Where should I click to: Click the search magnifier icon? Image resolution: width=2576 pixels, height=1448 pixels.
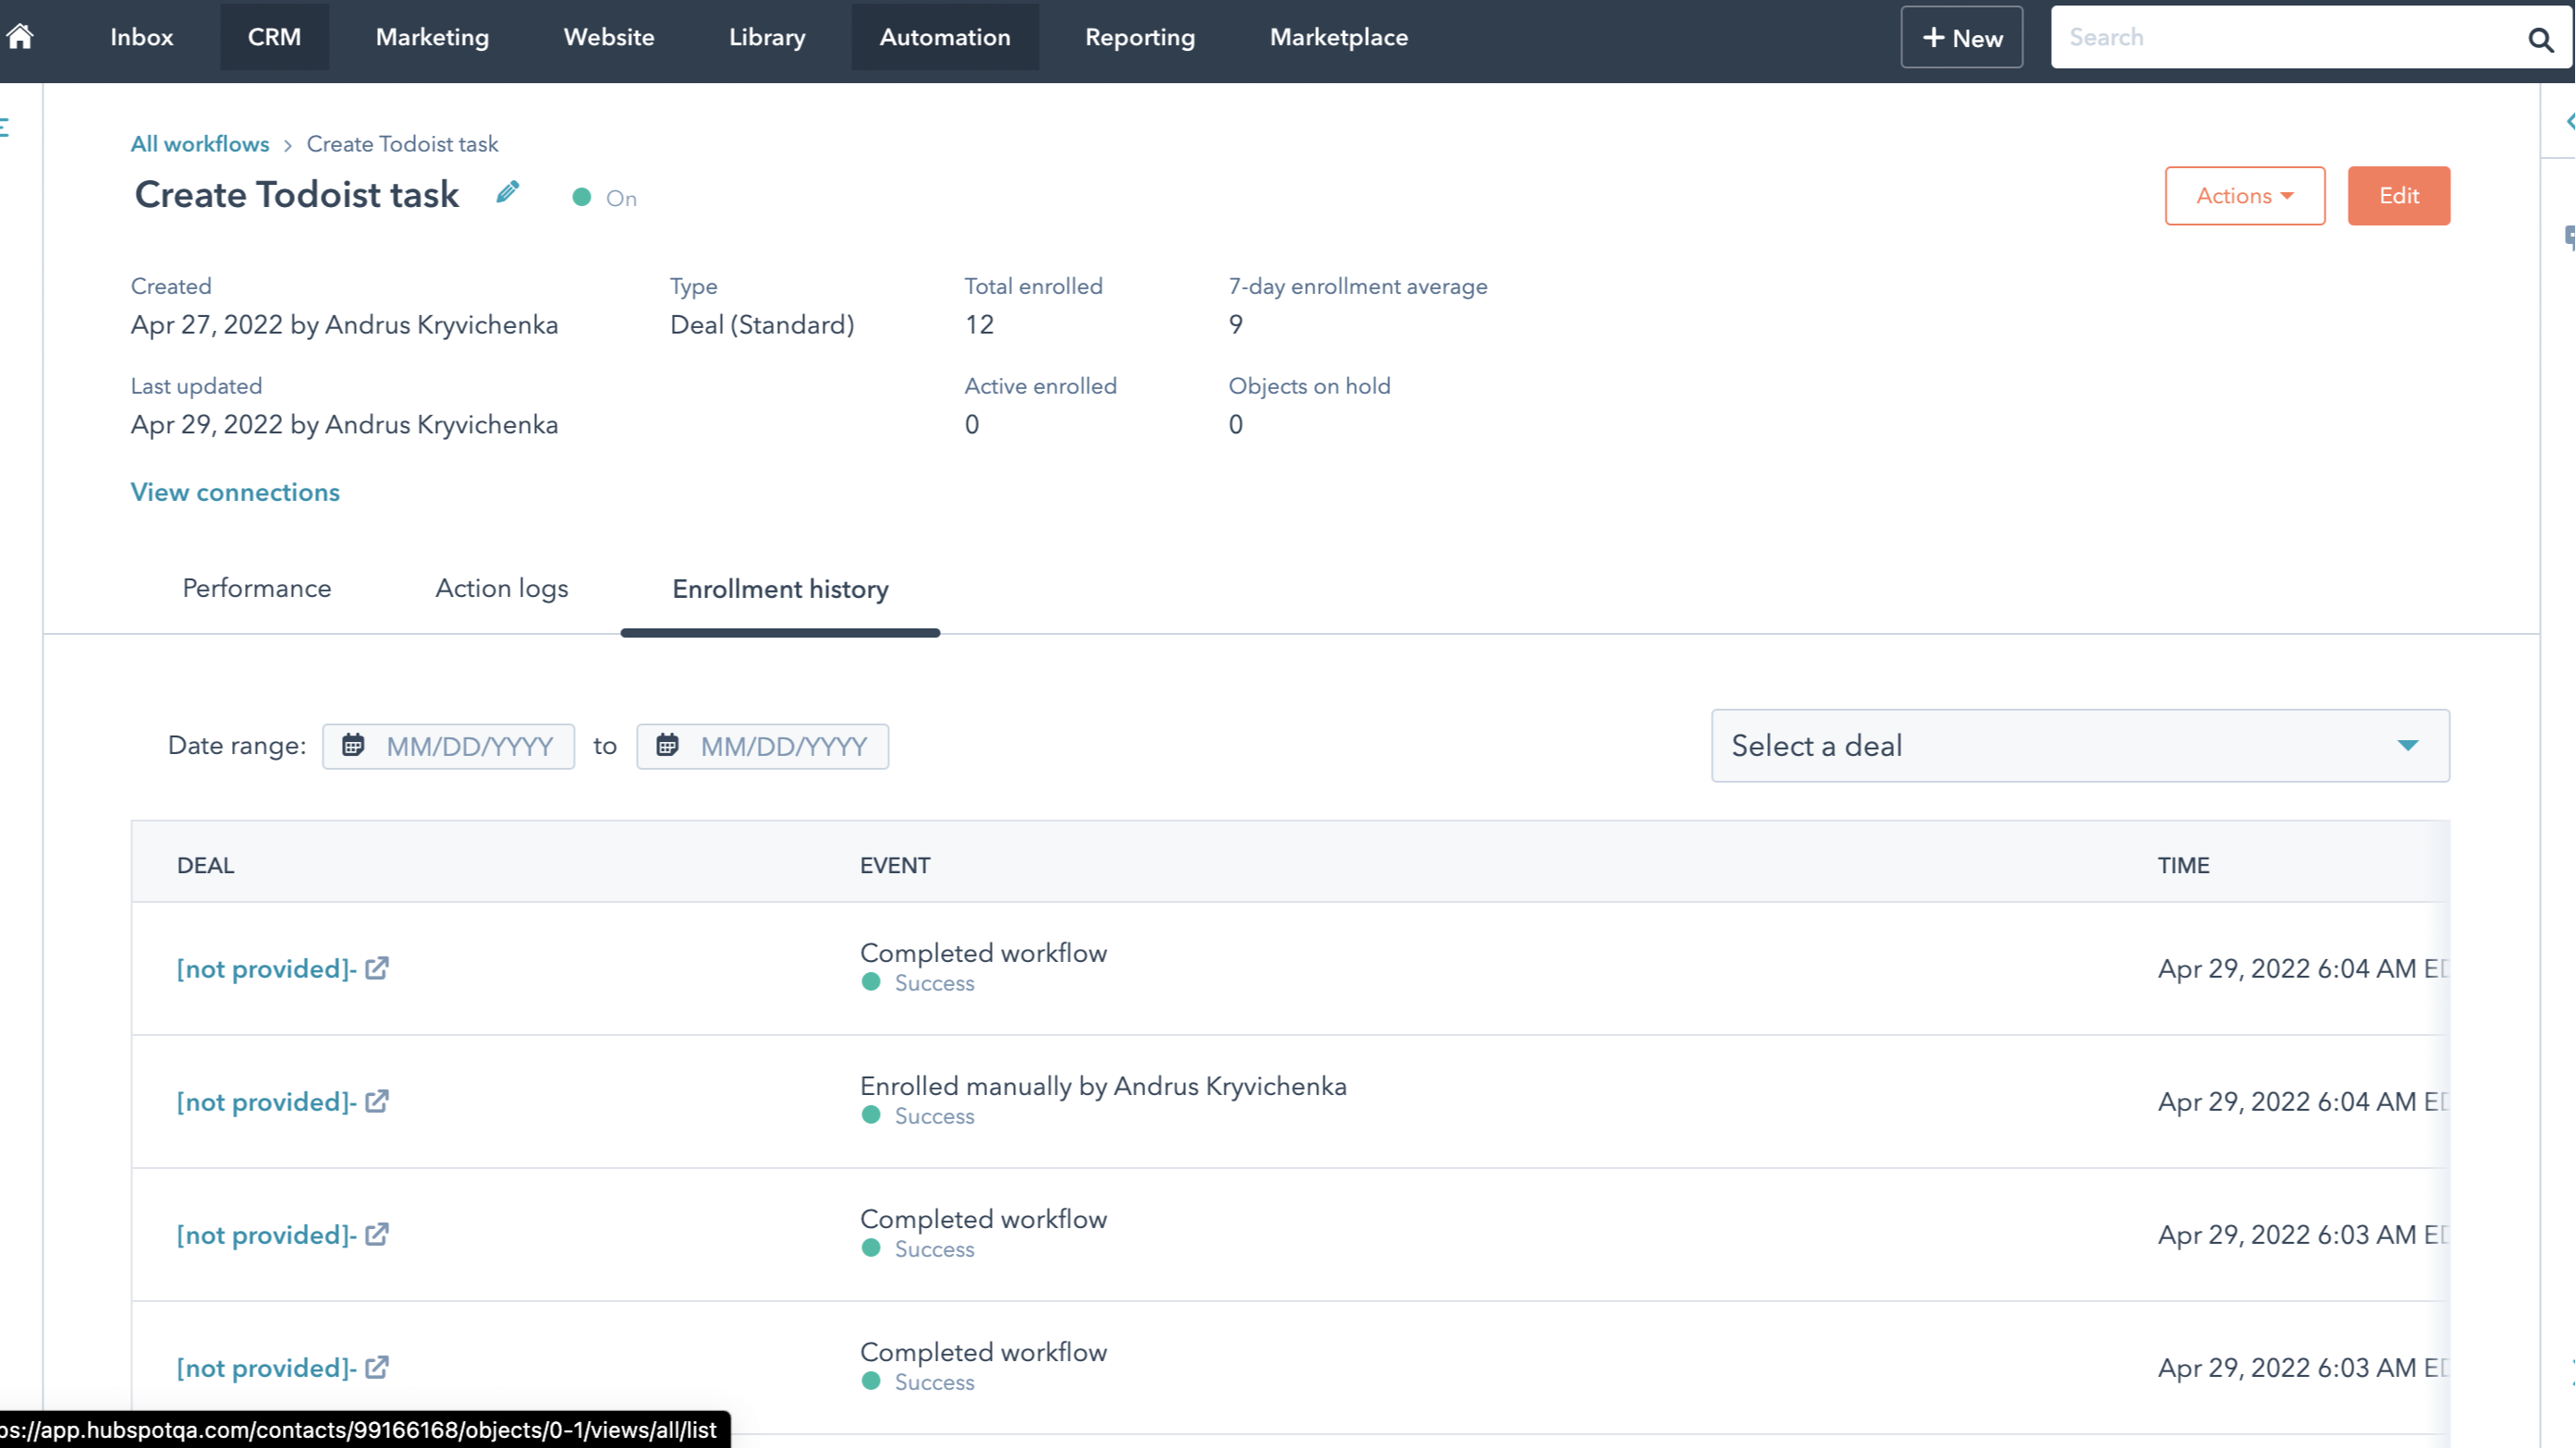pyautogui.click(x=2541, y=40)
